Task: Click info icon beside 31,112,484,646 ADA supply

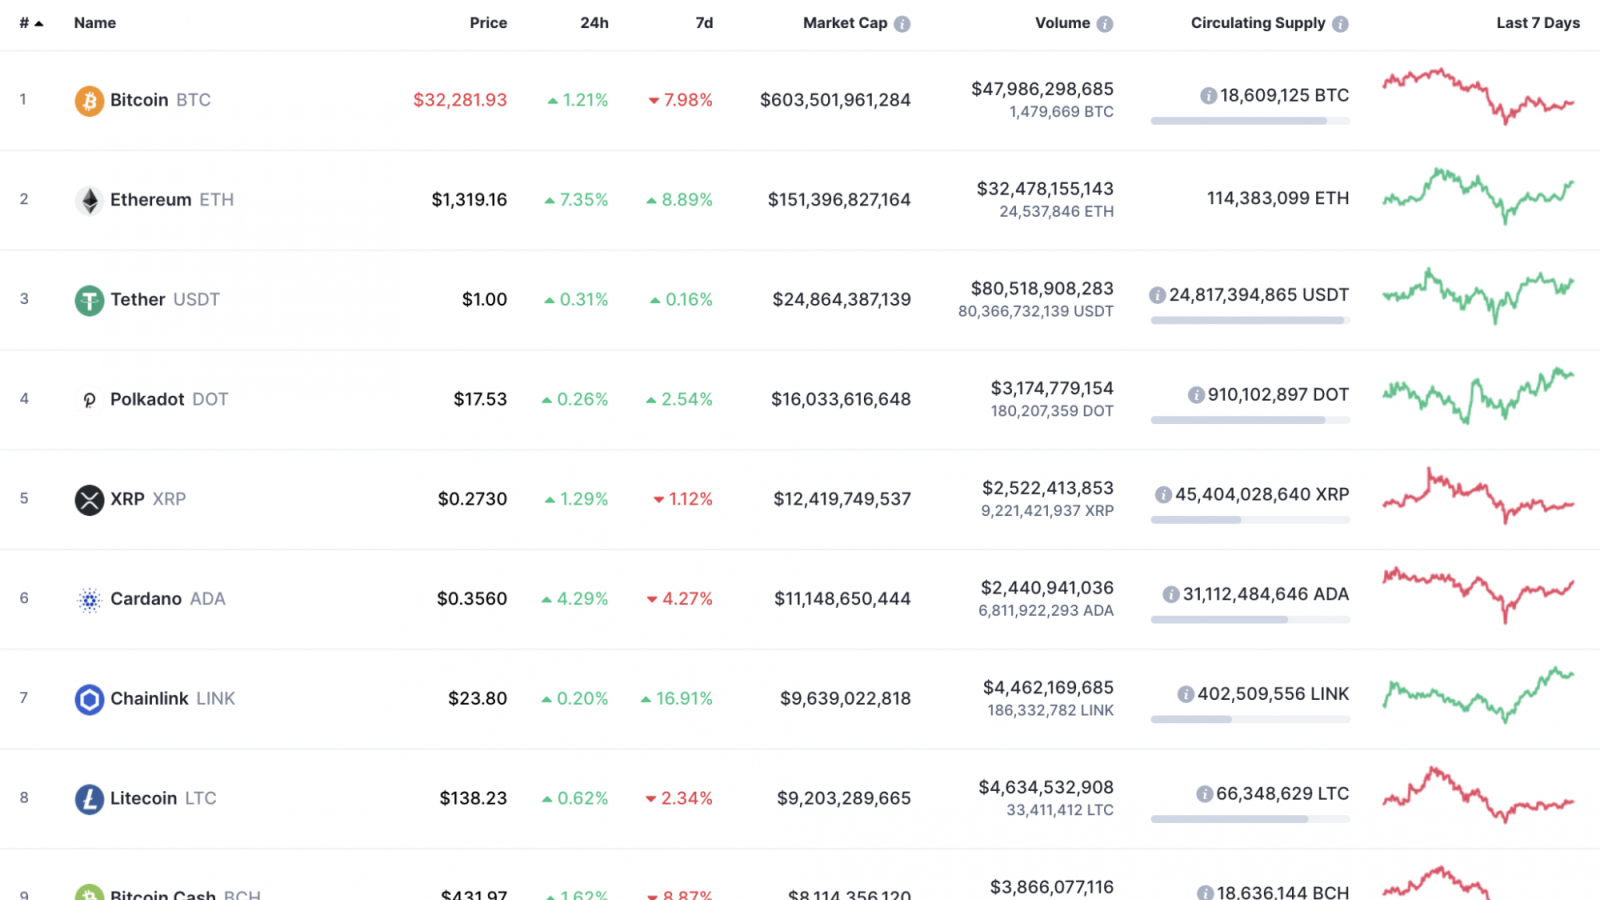Action: tap(1171, 595)
